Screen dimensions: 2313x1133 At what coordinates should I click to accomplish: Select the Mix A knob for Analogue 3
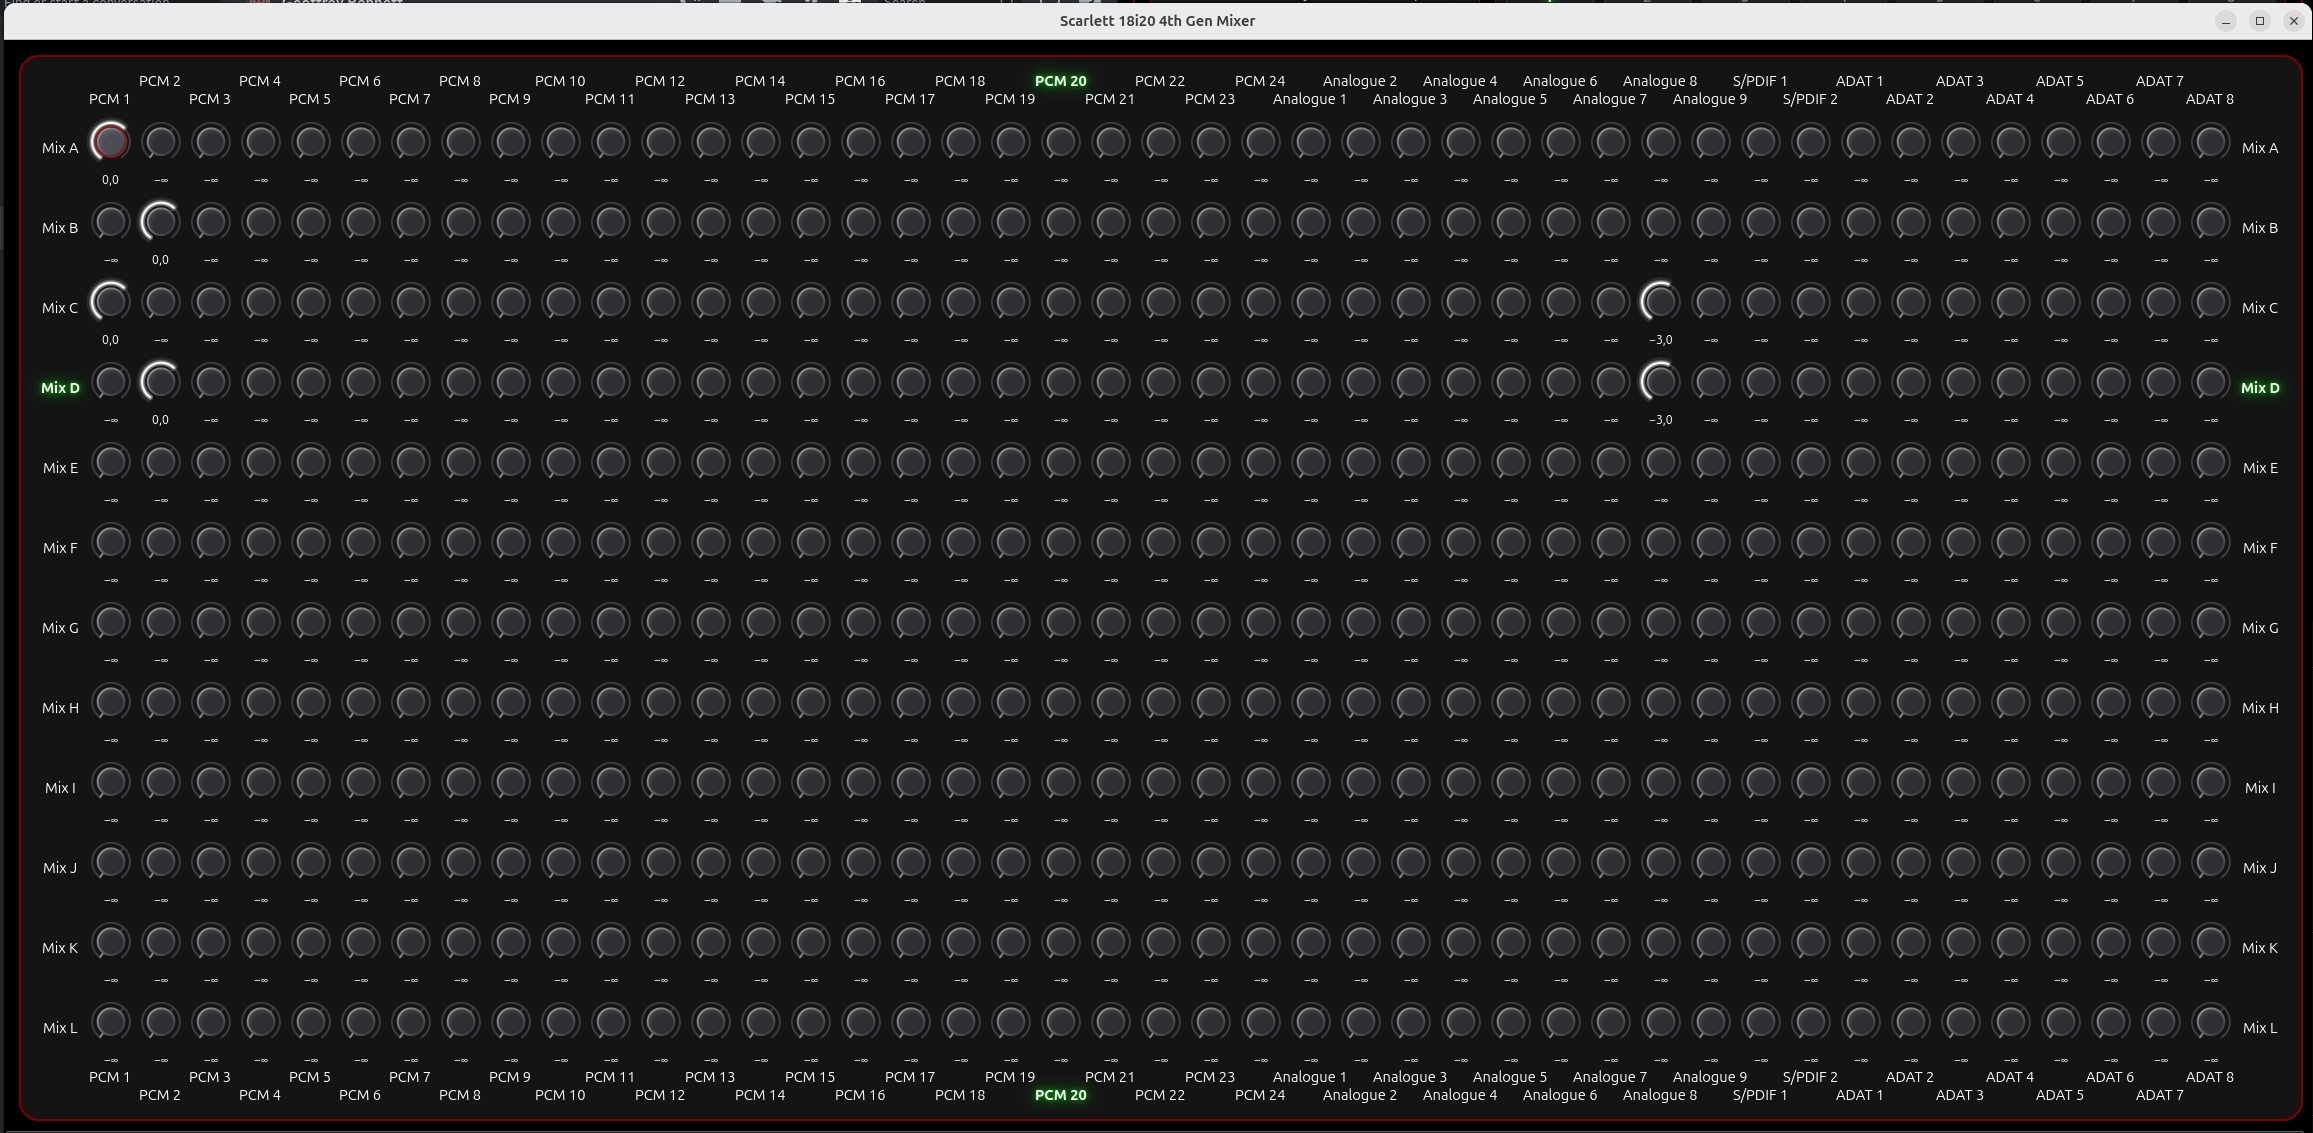click(x=1410, y=142)
